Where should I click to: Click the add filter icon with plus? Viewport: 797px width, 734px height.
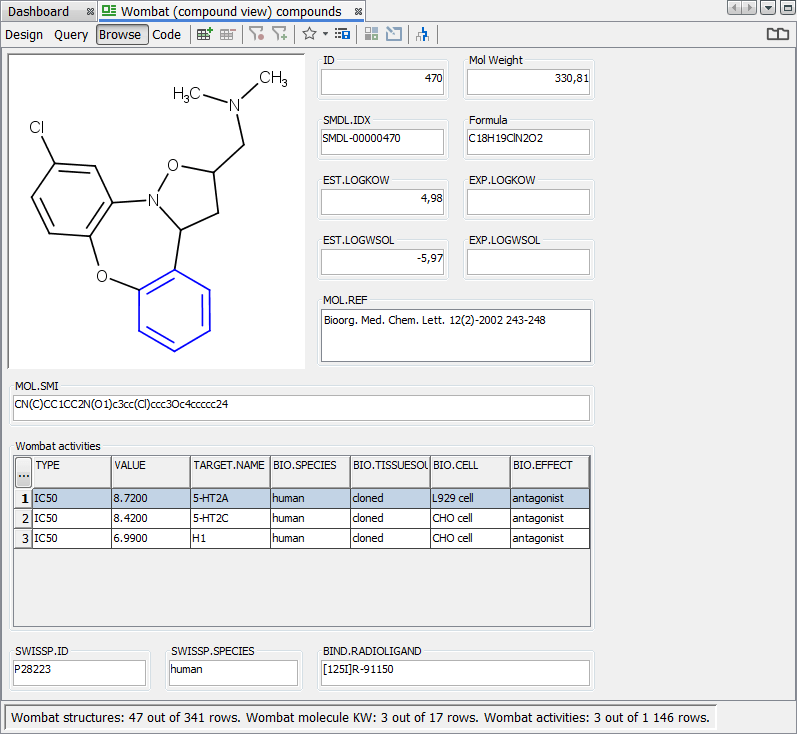coord(280,34)
